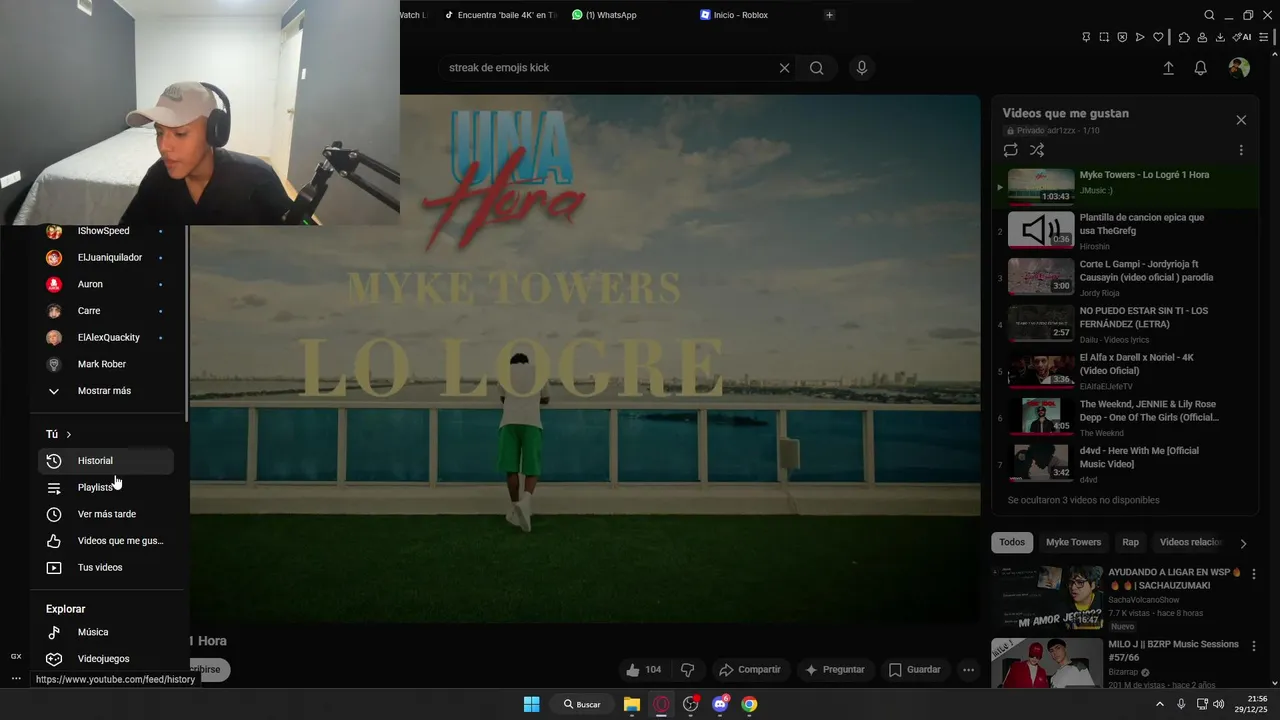Like the video with thumbs-up 104
The height and width of the screenshot is (720, 1280).
point(643,670)
